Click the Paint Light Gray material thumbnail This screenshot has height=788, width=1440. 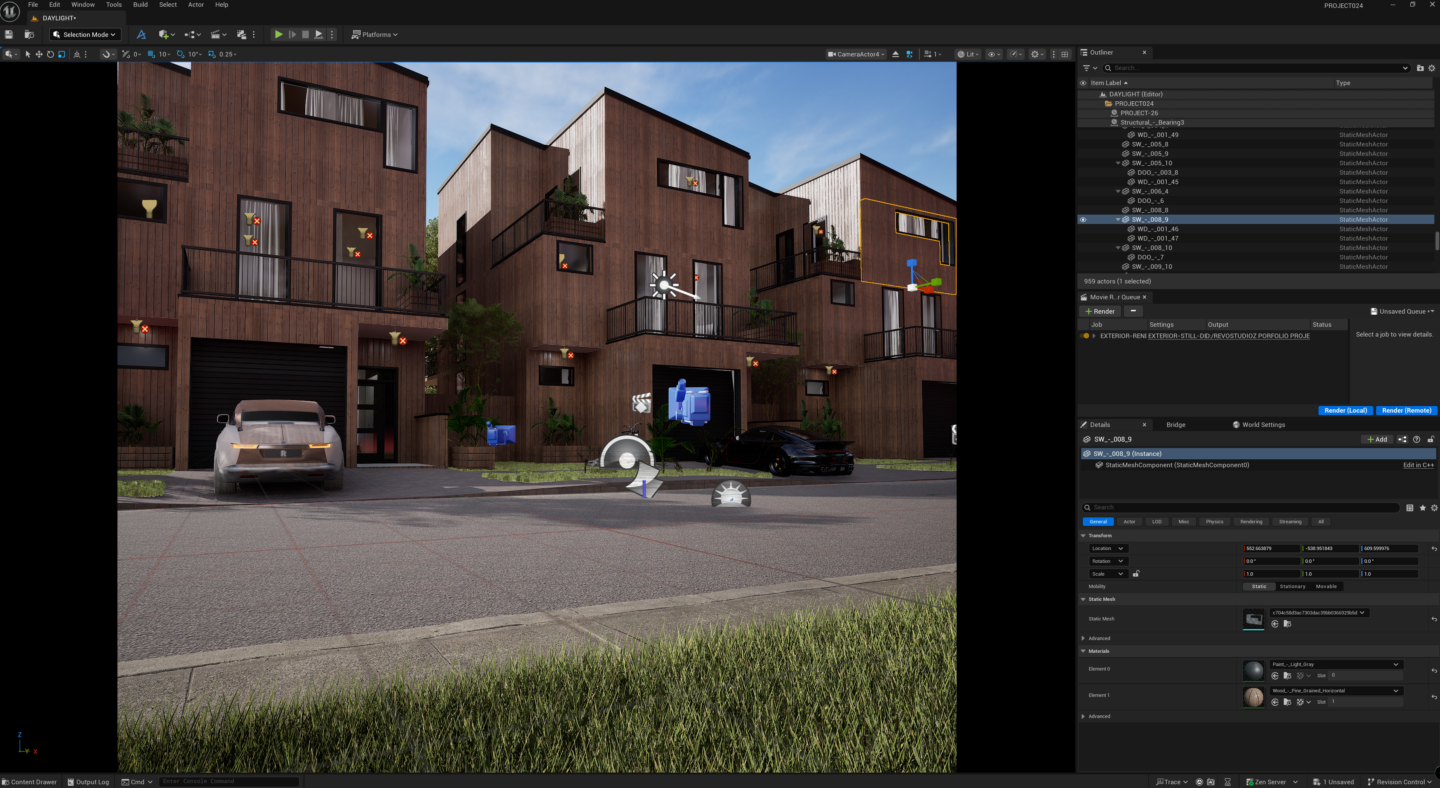1253,670
